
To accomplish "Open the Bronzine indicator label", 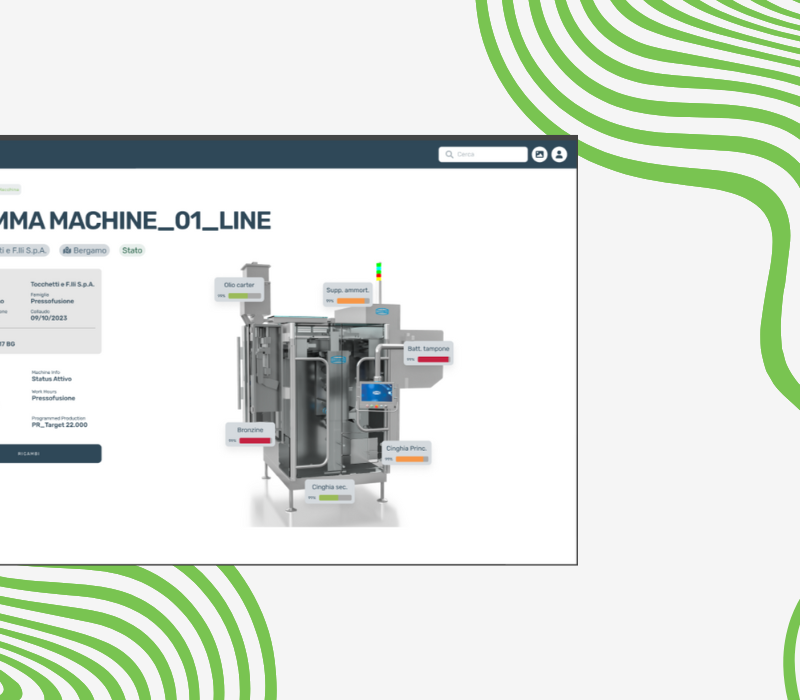I will tap(249, 429).
